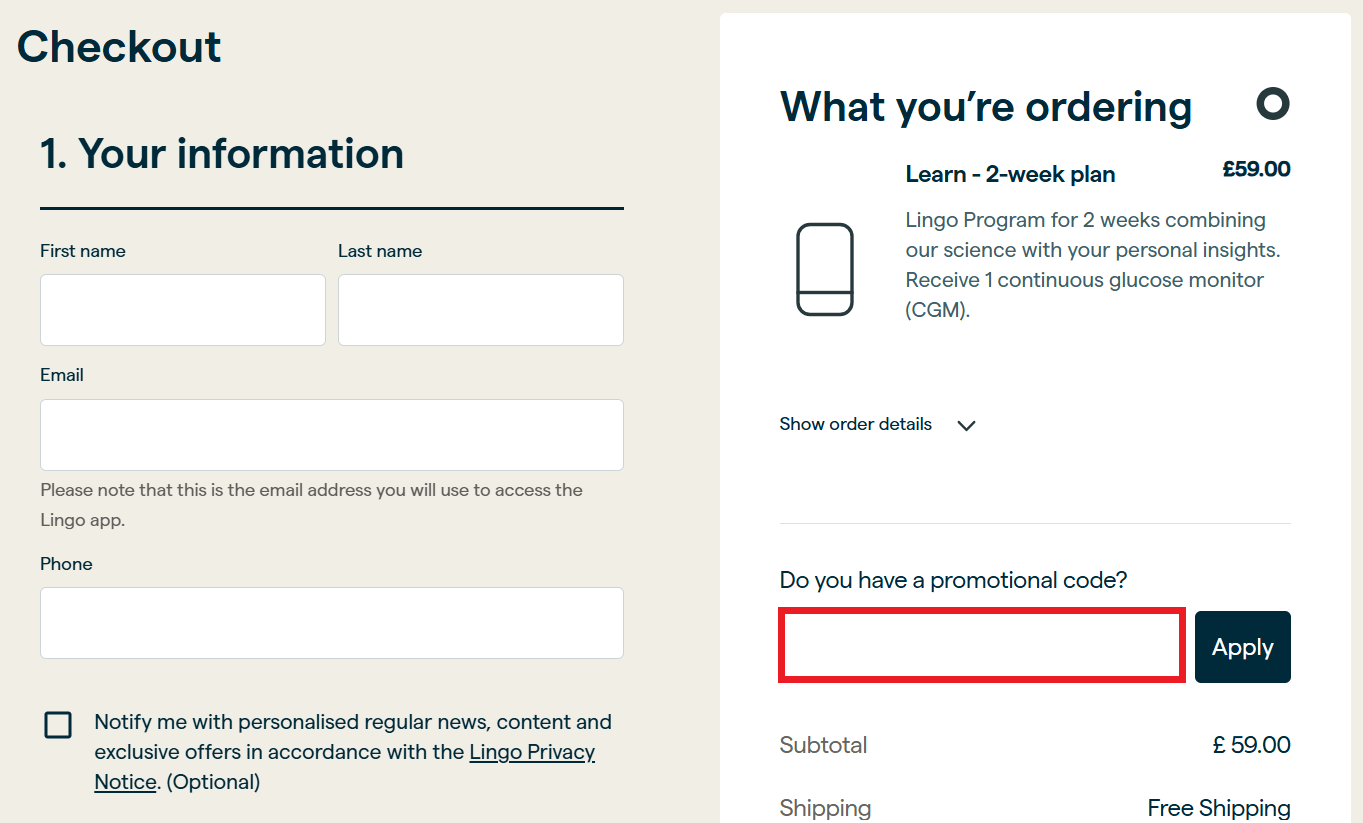The image size is (1363, 823).
Task: Click the £59.00 plan price
Action: tap(1256, 168)
